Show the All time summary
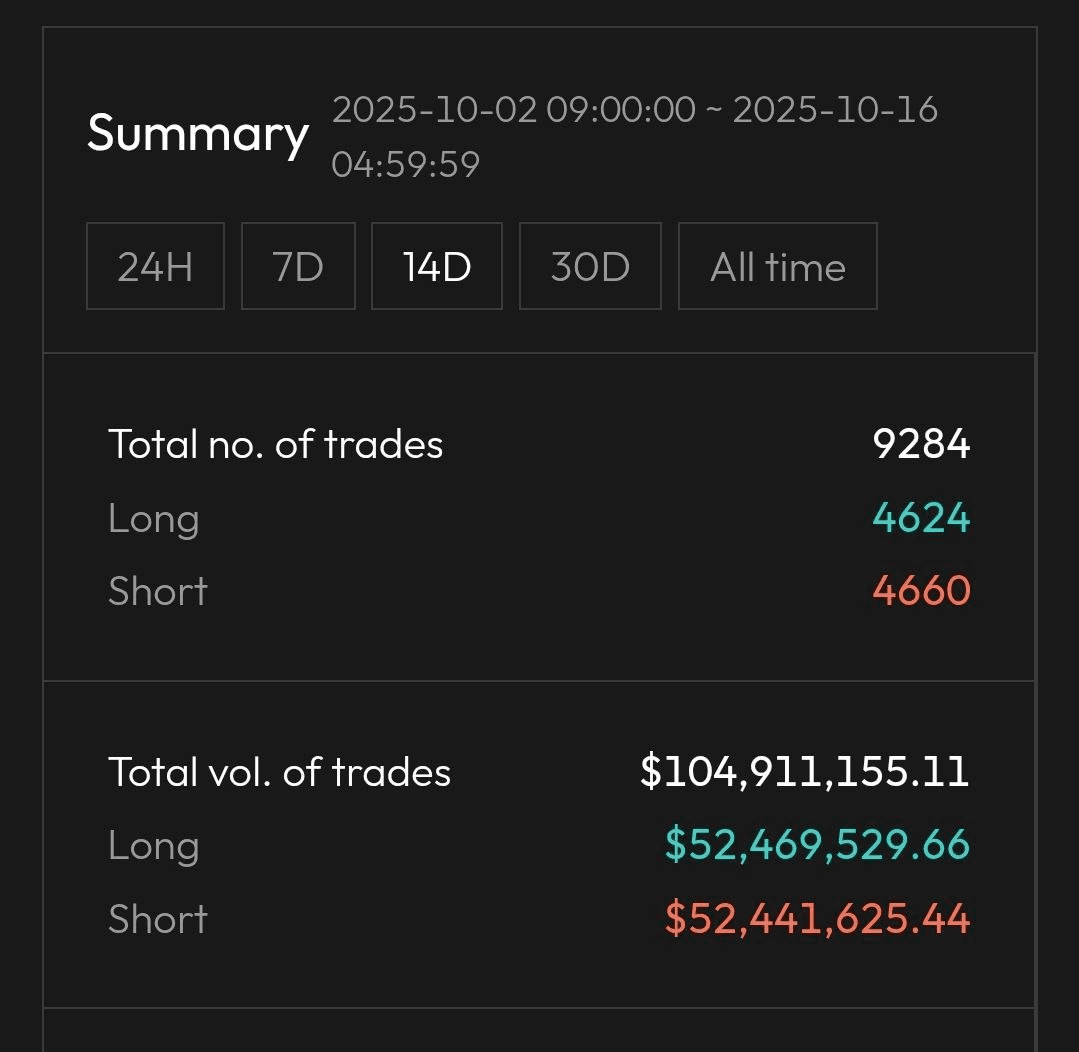1079x1052 pixels. [x=777, y=266]
